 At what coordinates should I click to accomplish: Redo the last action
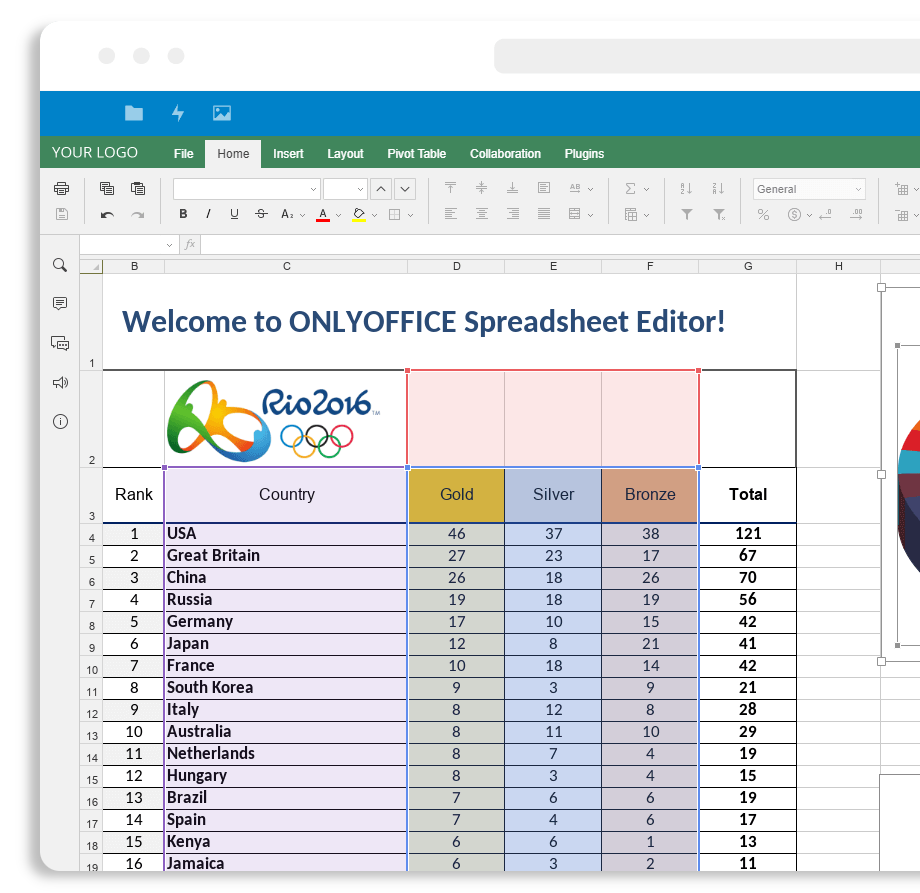tap(138, 215)
